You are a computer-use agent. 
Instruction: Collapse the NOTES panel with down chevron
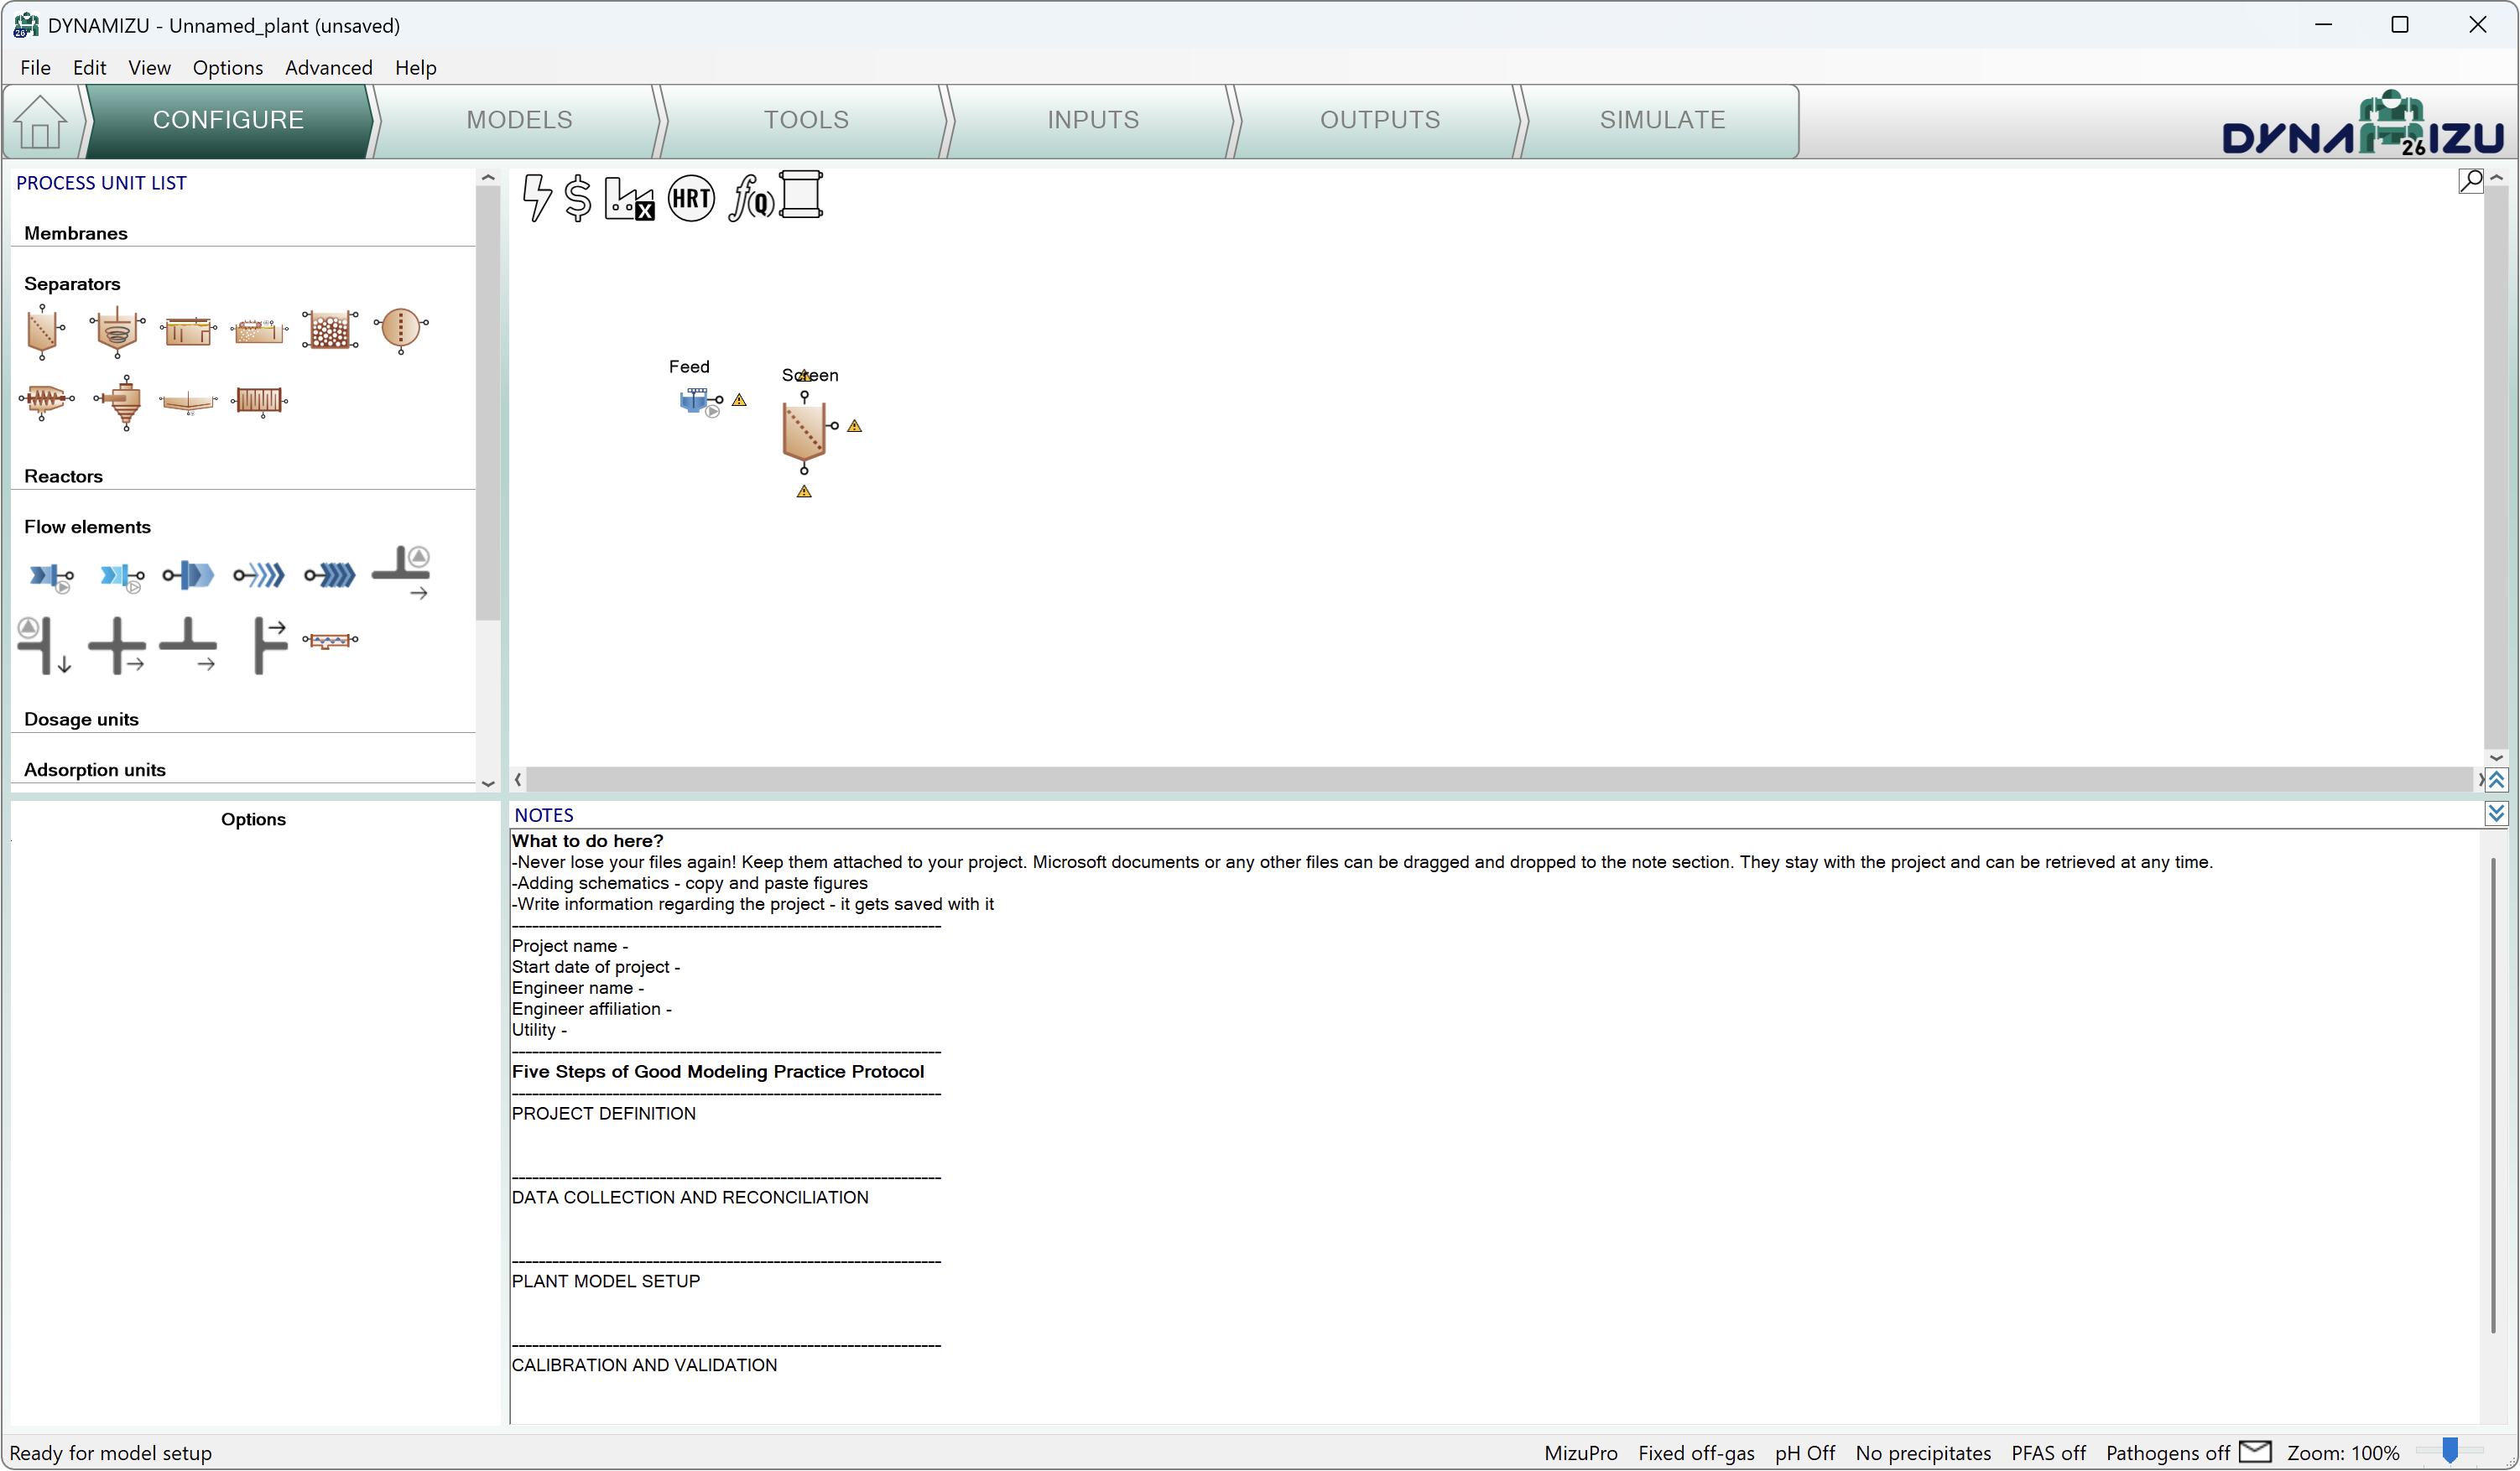click(2496, 813)
